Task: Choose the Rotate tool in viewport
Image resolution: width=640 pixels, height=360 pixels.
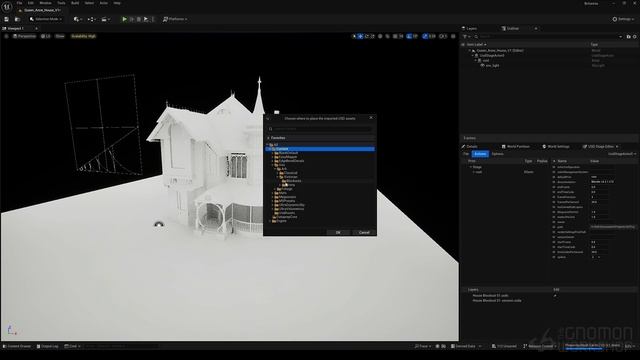Action: 367,36
